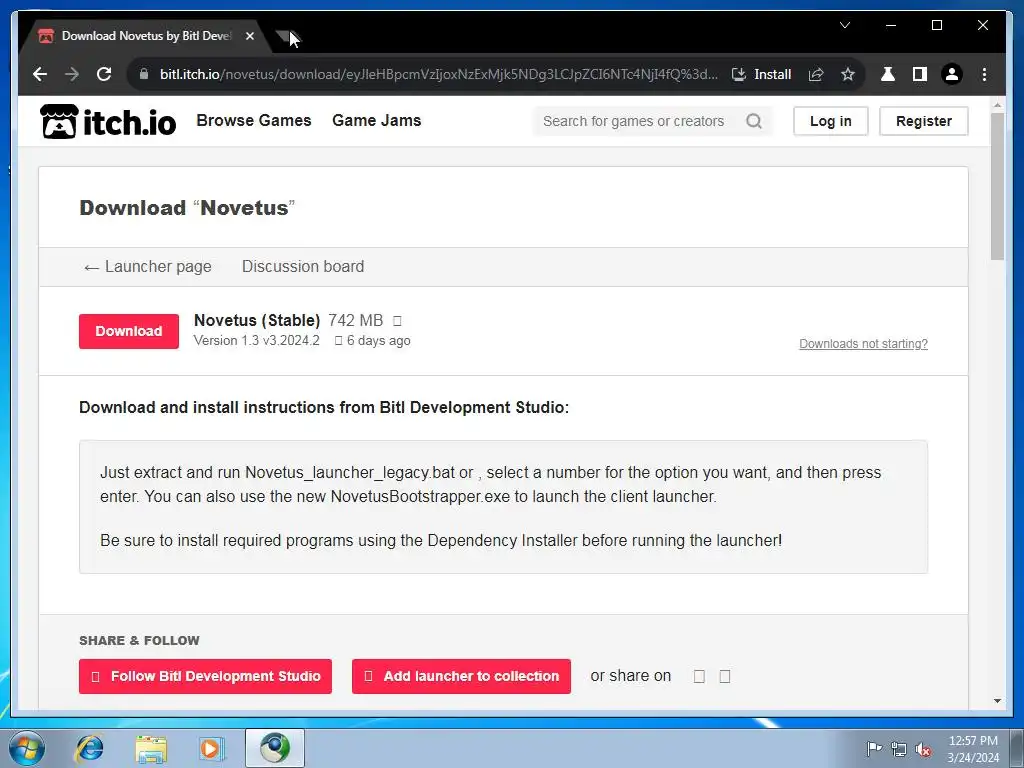Click the first share icon after 'or share on'

point(699,676)
